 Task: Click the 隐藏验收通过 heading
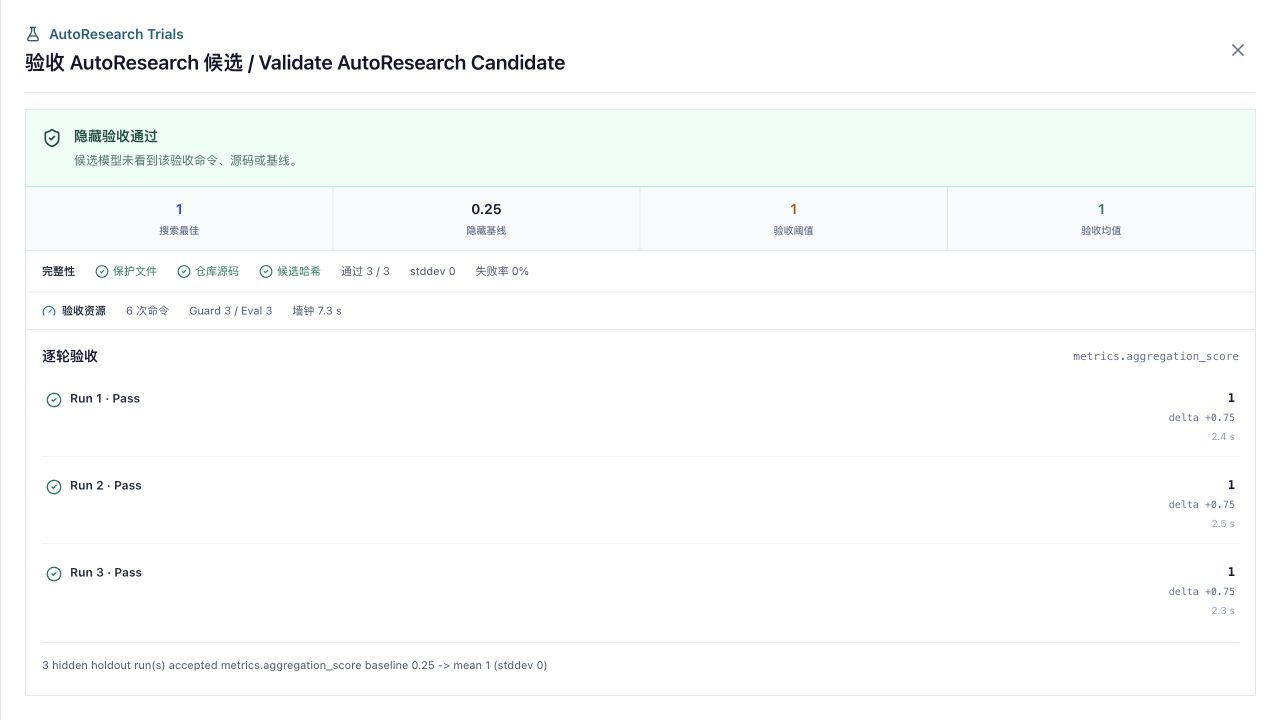tap(116, 136)
